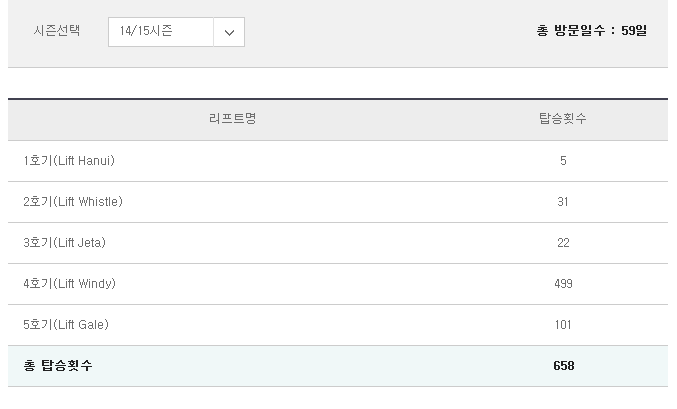Click the ride count 22 for Lift Jeta
The width and height of the screenshot is (677, 409).
563,243
